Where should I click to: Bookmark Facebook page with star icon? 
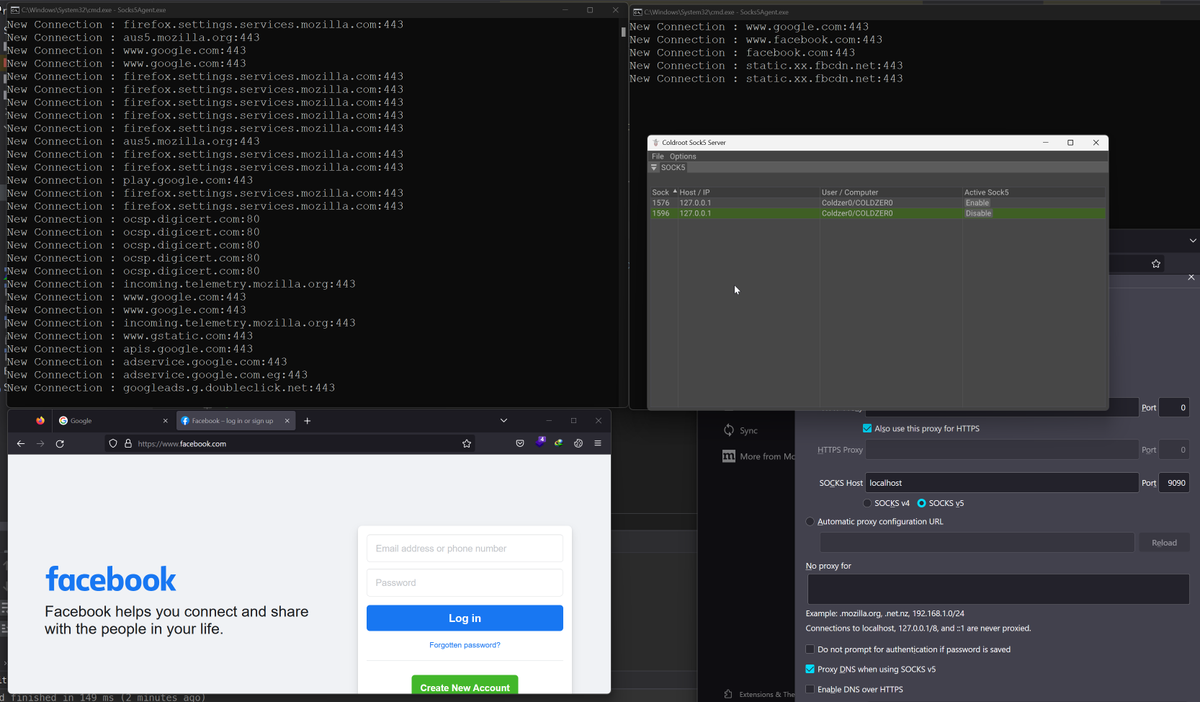(467, 443)
